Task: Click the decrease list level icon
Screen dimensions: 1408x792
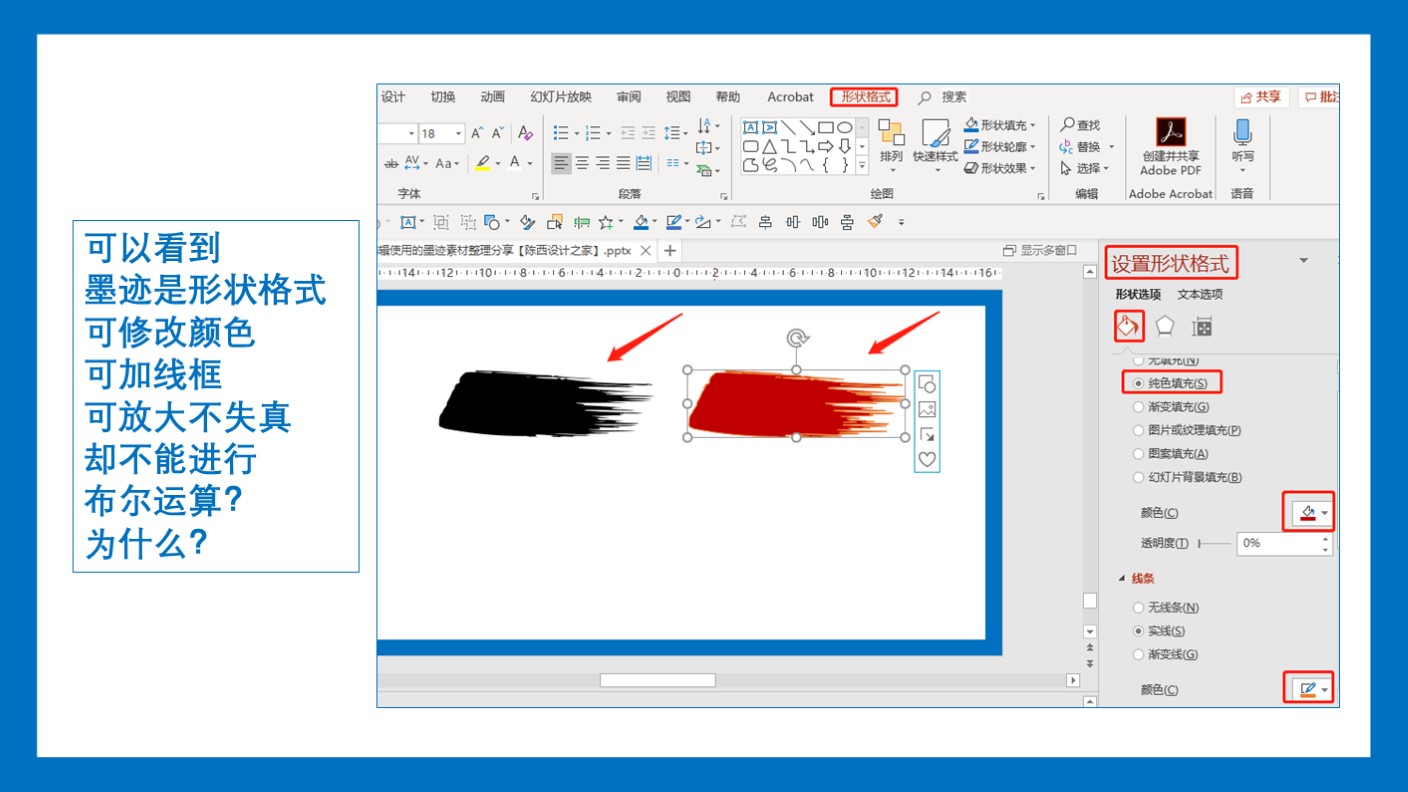Action: tap(628, 133)
